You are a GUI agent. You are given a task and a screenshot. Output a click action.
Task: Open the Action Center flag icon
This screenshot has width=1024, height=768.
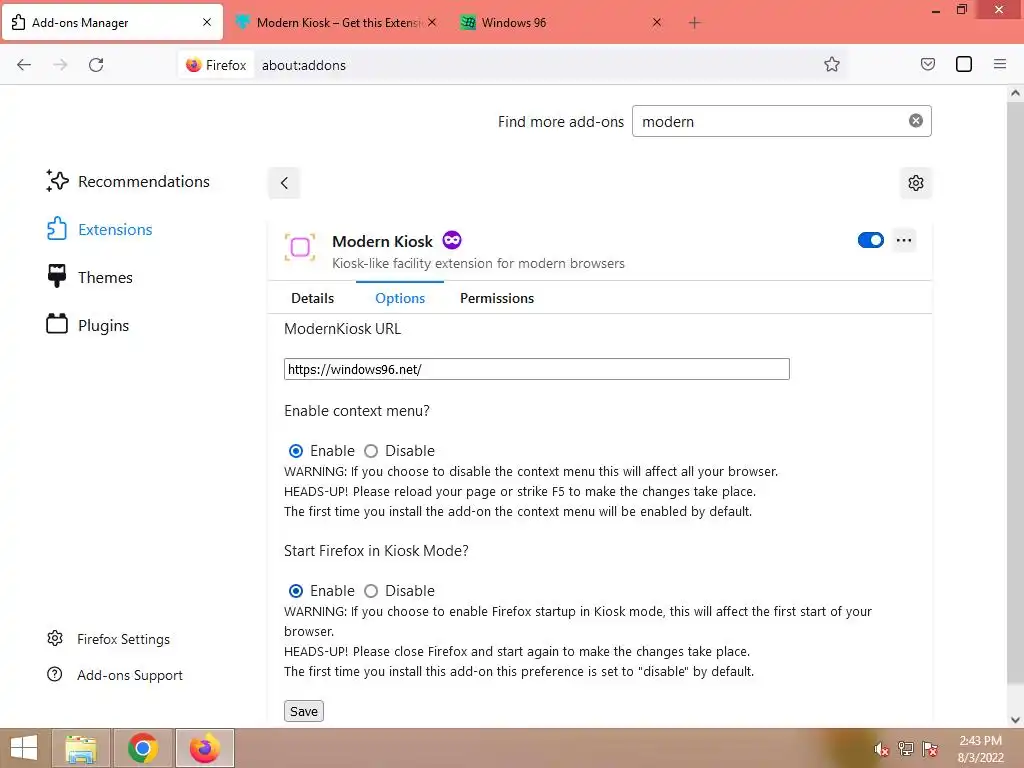pos(930,749)
